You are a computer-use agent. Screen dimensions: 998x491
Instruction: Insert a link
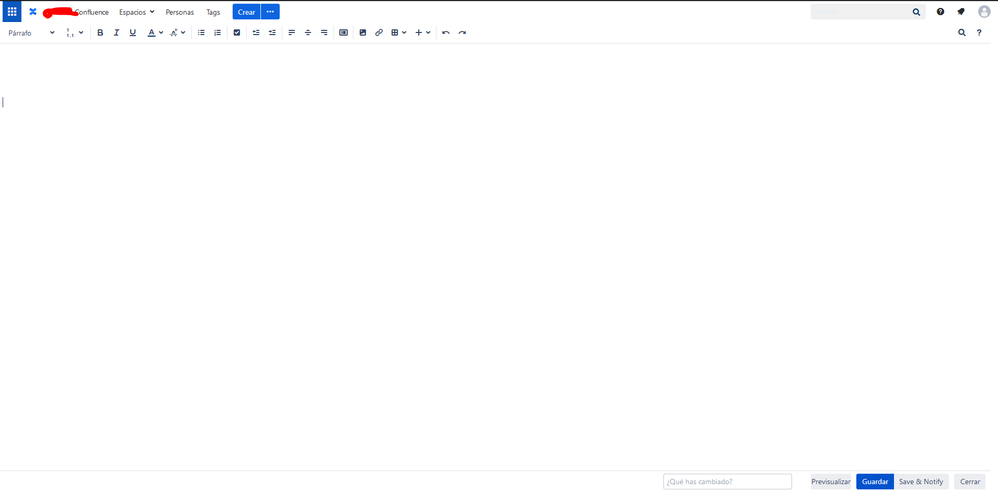click(379, 32)
